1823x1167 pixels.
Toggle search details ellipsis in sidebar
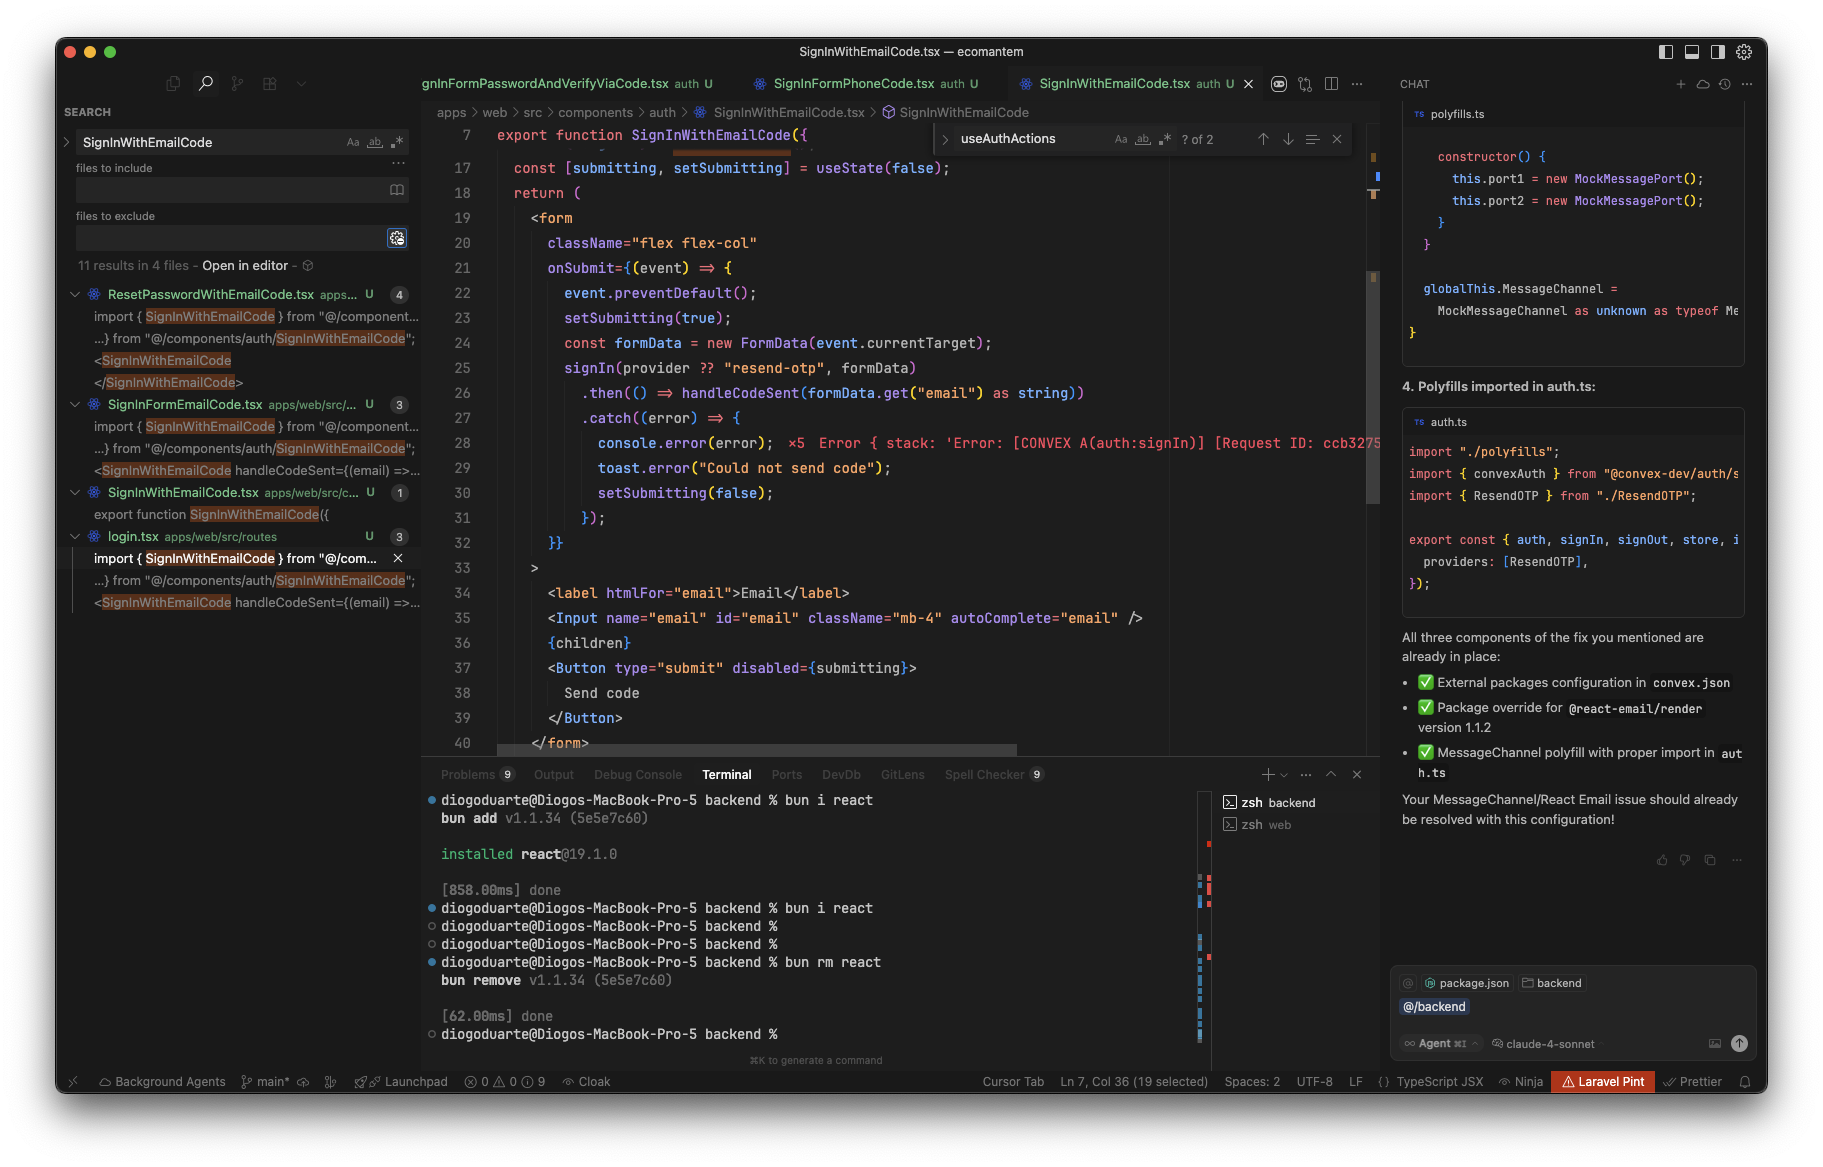coord(398,163)
